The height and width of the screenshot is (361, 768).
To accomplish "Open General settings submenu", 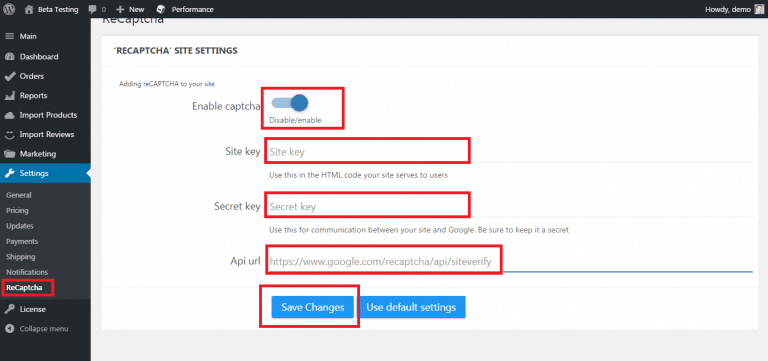I will tap(19, 195).
